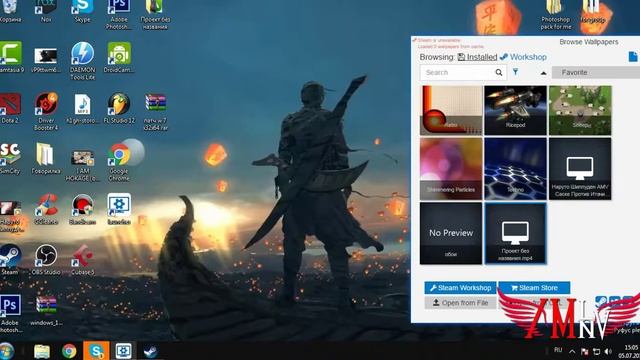Switch to the Workshop tab
Image resolution: width=640 pixels, height=360 pixels.
click(x=523, y=57)
